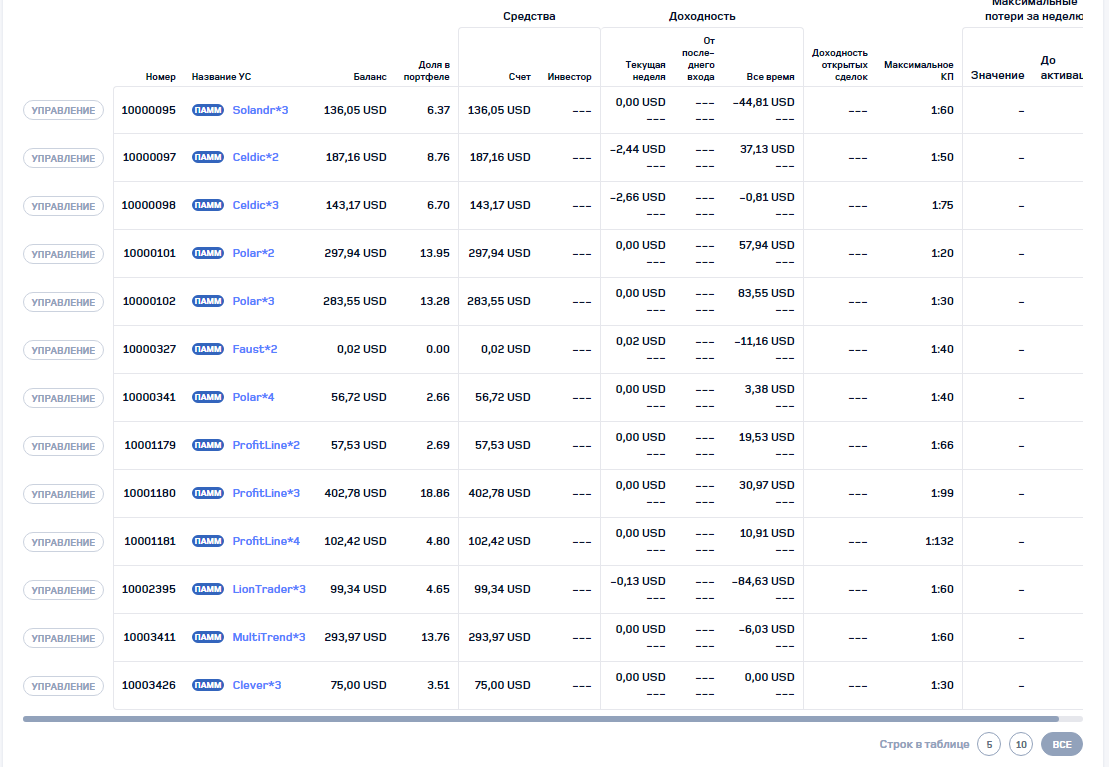Click the horizontal table scrollbar
Screen dimensions: 1109x767
pos(540,718)
